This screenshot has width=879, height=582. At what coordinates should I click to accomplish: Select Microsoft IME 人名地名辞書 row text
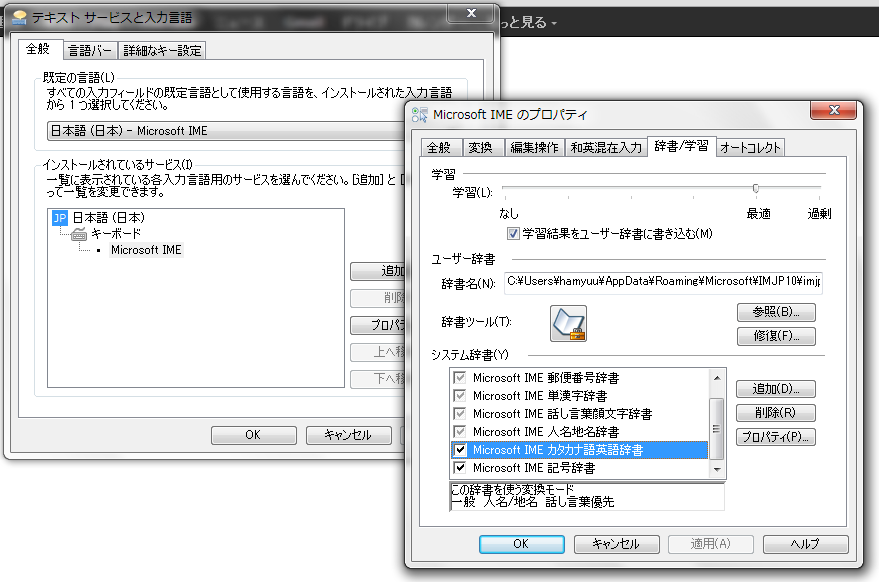click(x=546, y=432)
